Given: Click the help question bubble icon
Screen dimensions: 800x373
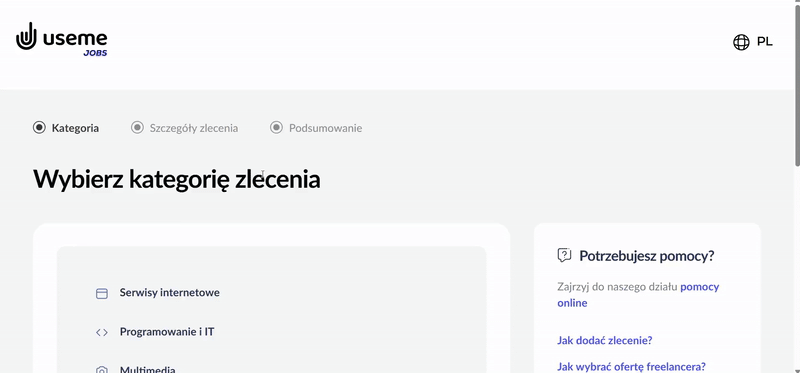Looking at the screenshot, I should [564, 255].
